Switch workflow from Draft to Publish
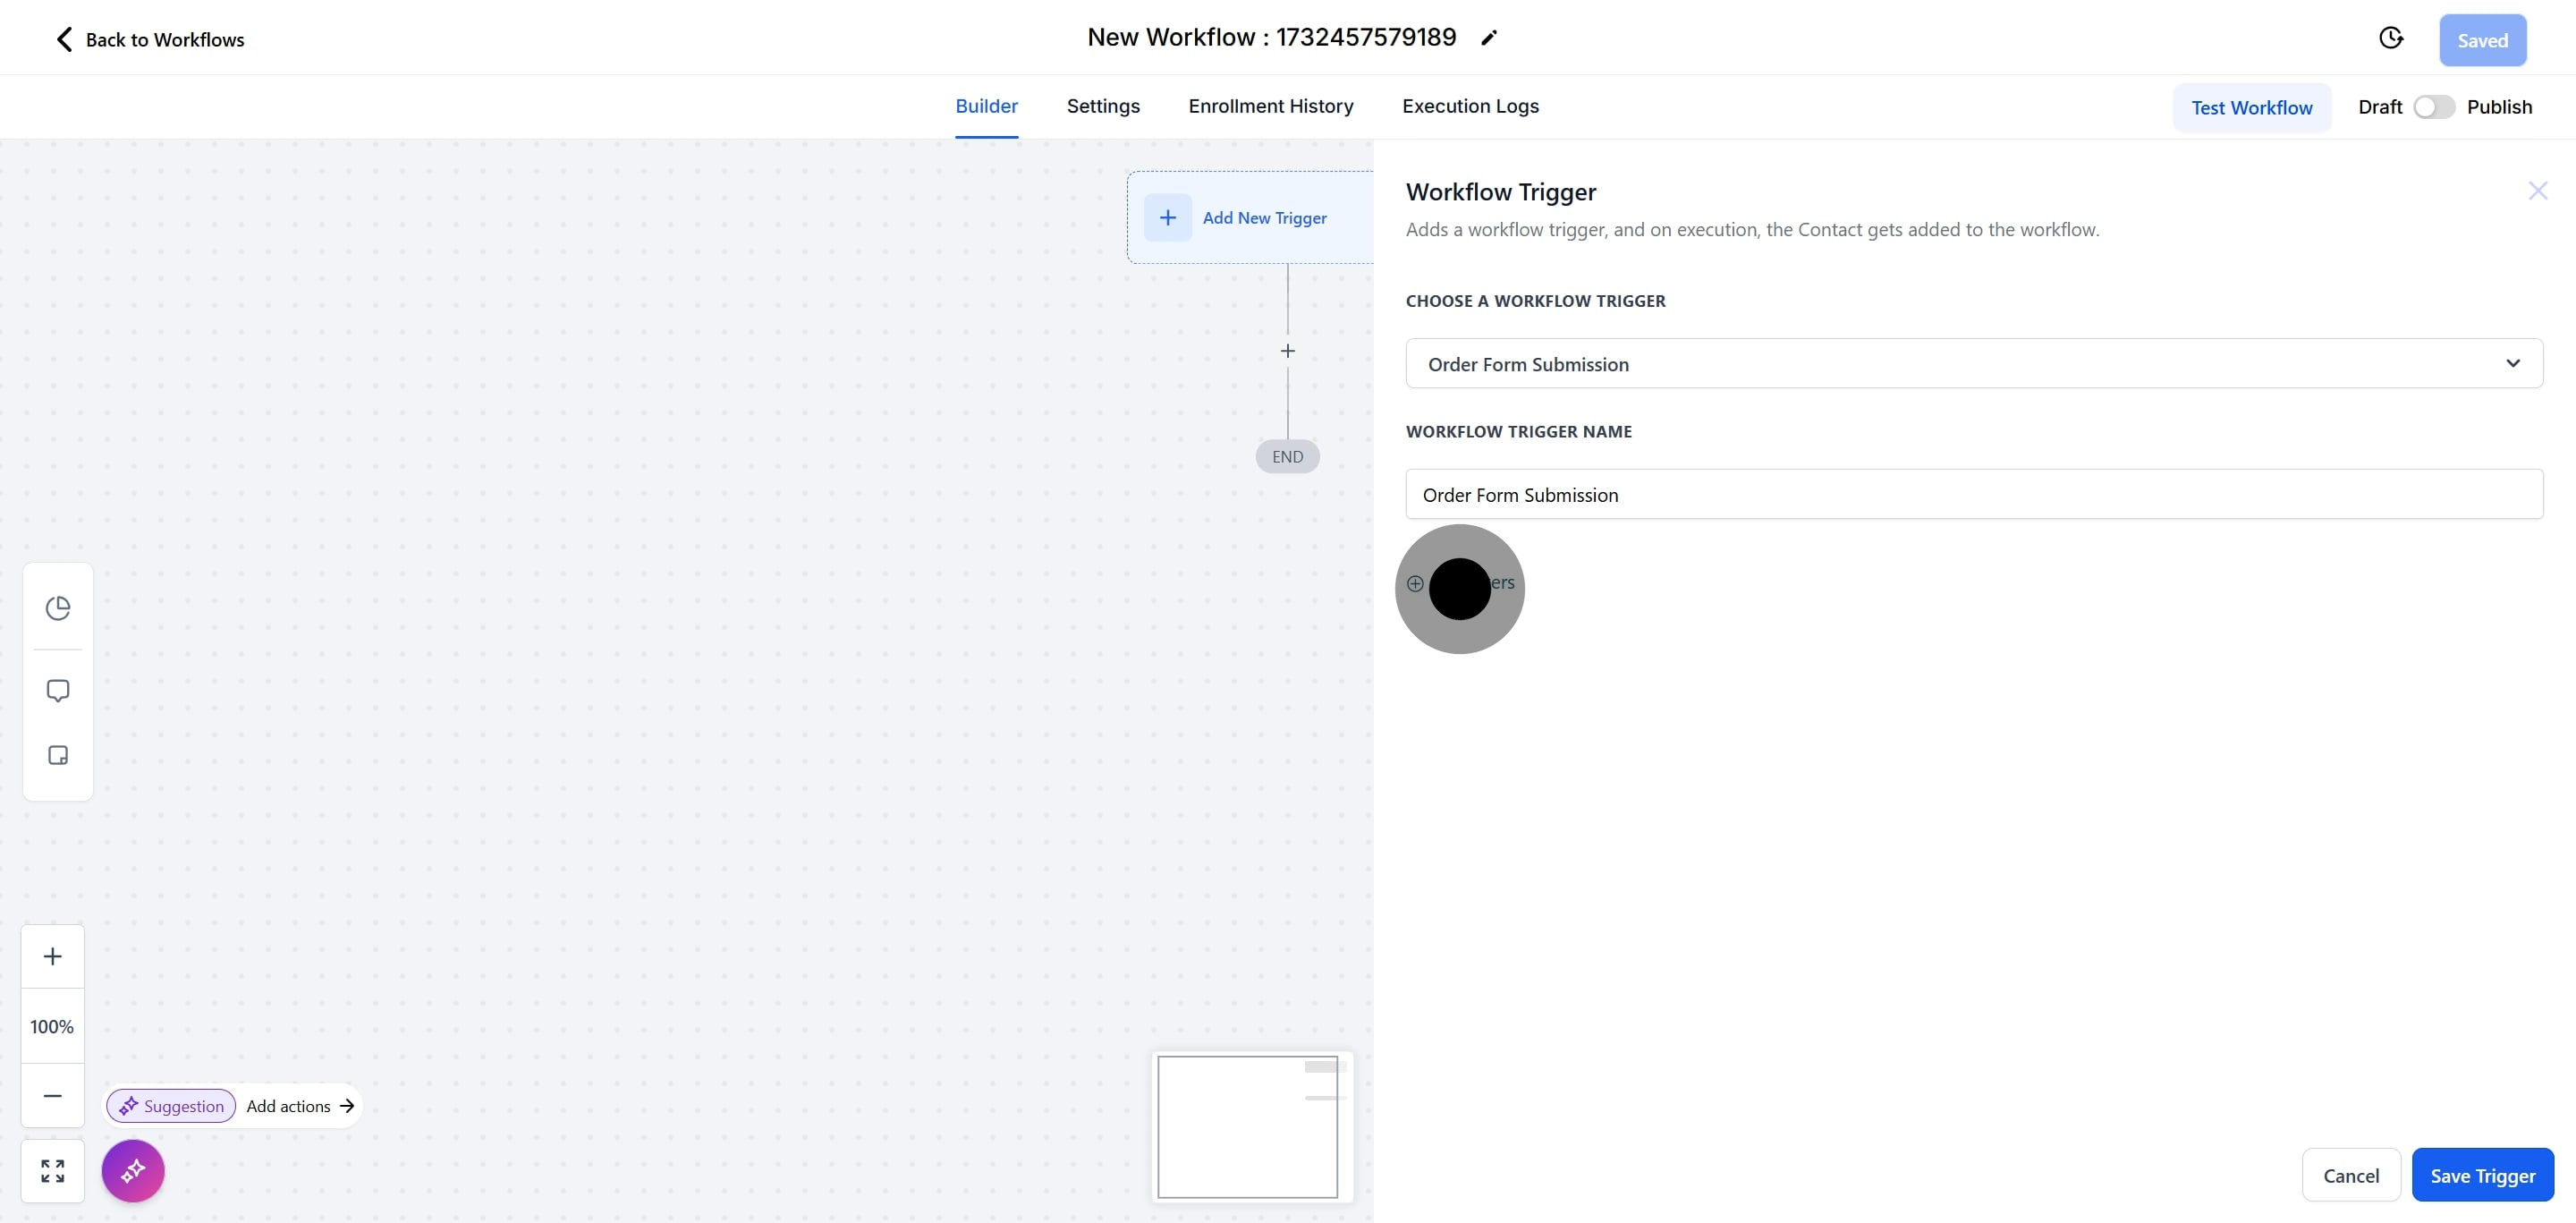The height and width of the screenshot is (1223, 2576). point(2433,106)
